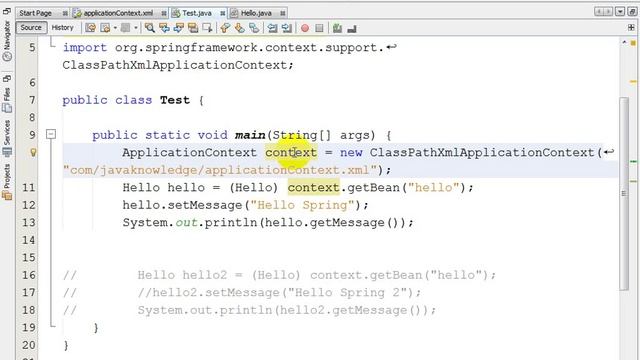Click restore window icon above Files
The width and height of the screenshot is (640, 360).
[x=7, y=78]
